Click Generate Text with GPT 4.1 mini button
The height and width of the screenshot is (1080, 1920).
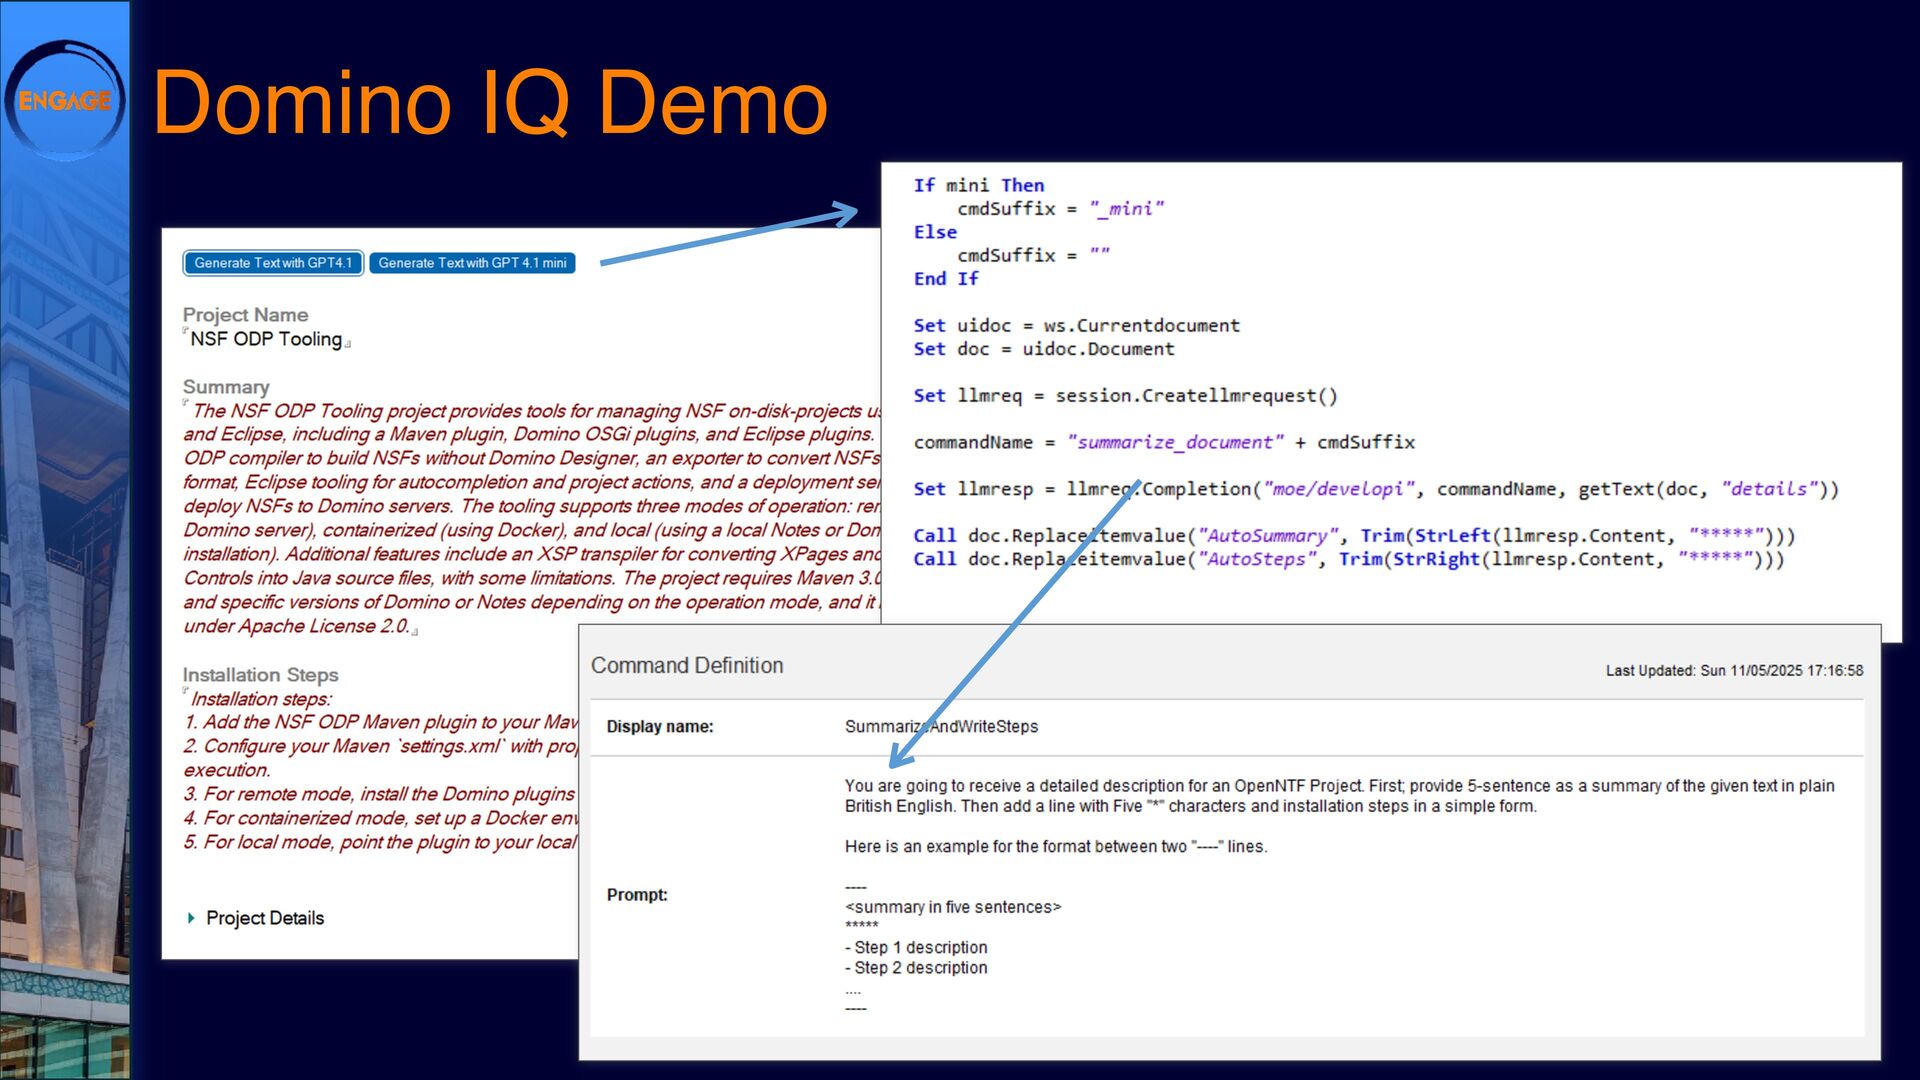pos(472,263)
